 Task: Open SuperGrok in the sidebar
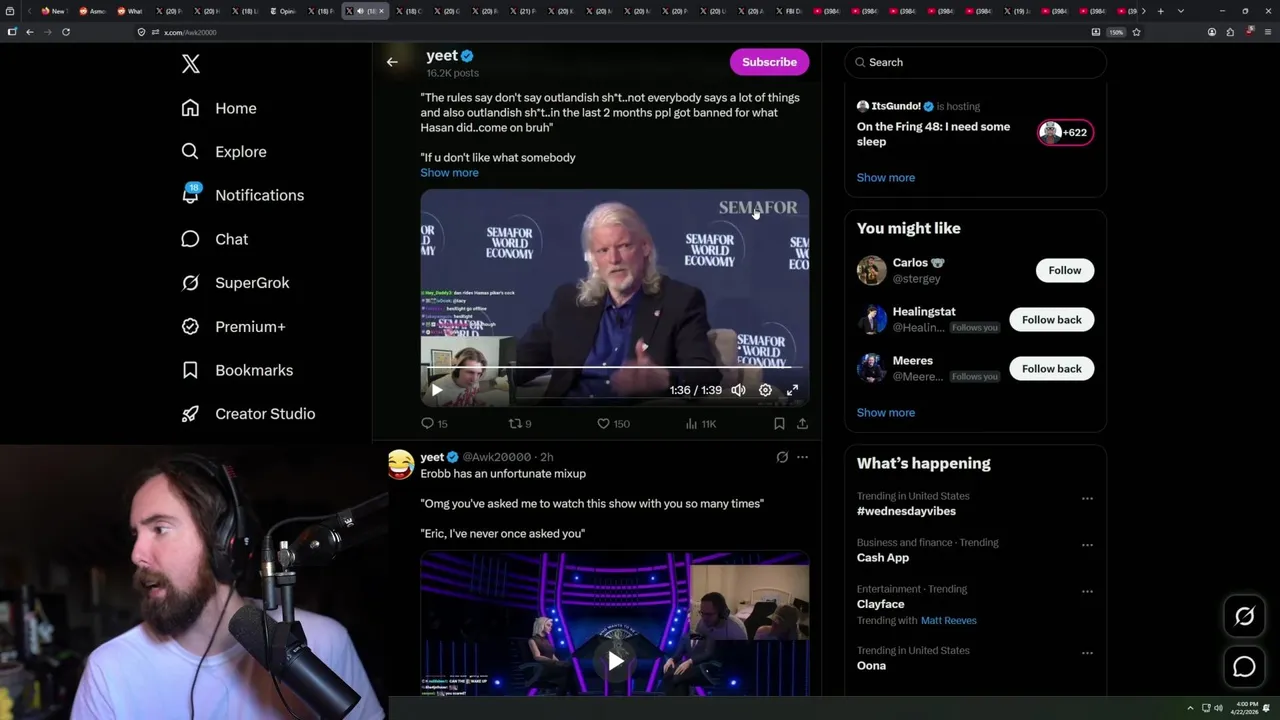235,283
